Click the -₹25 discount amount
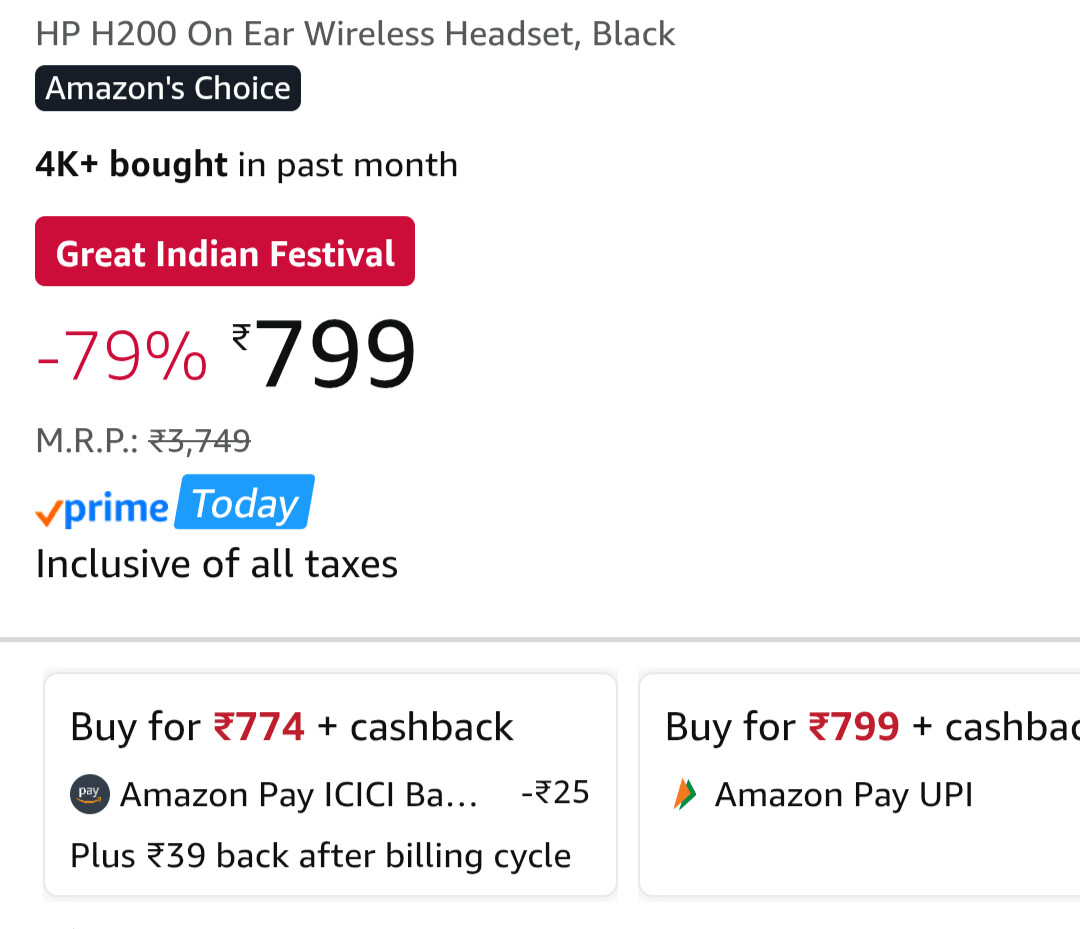 [x=555, y=793]
